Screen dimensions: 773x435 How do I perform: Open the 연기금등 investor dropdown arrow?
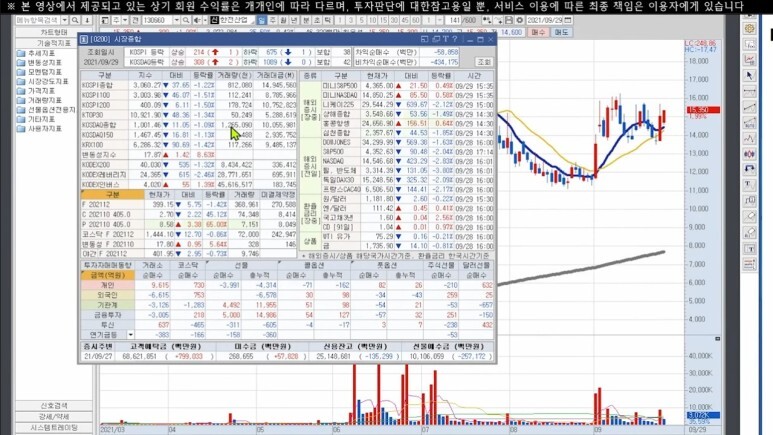coord(131,335)
